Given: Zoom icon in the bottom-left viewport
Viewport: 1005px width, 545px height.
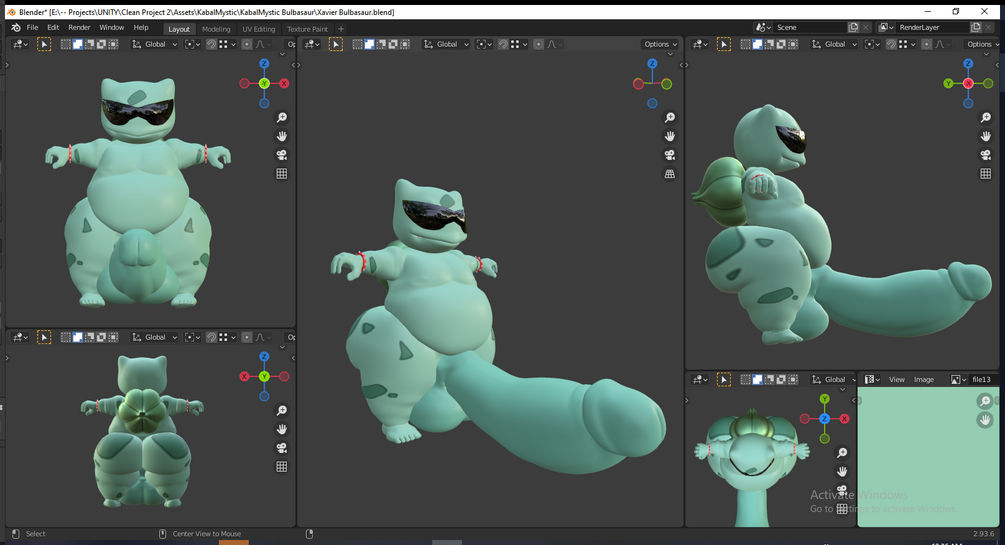Looking at the screenshot, I should click(281, 410).
